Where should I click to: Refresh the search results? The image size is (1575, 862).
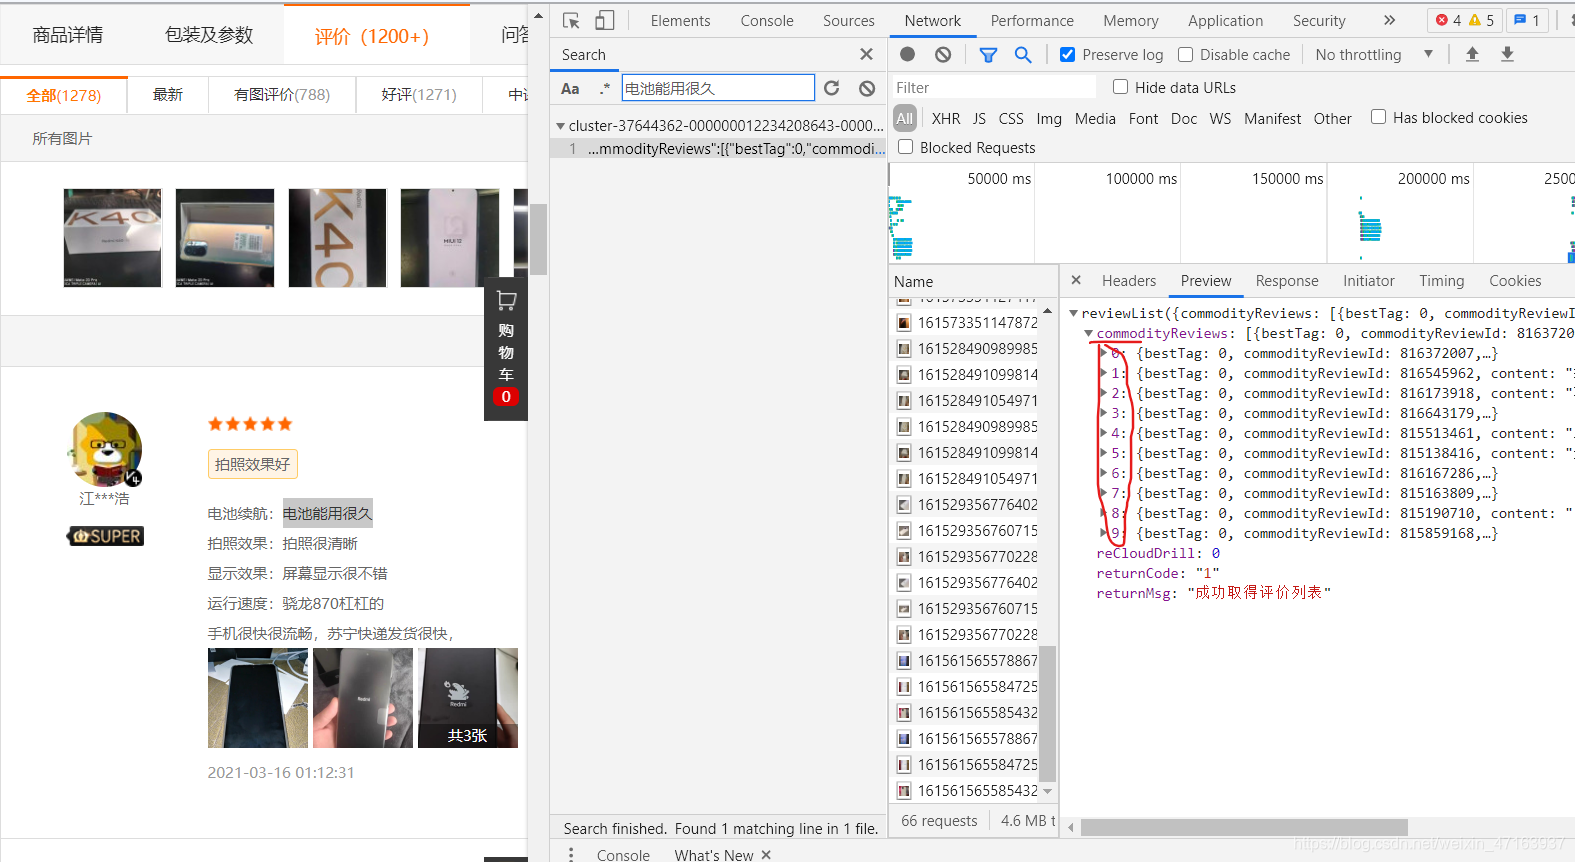point(832,89)
